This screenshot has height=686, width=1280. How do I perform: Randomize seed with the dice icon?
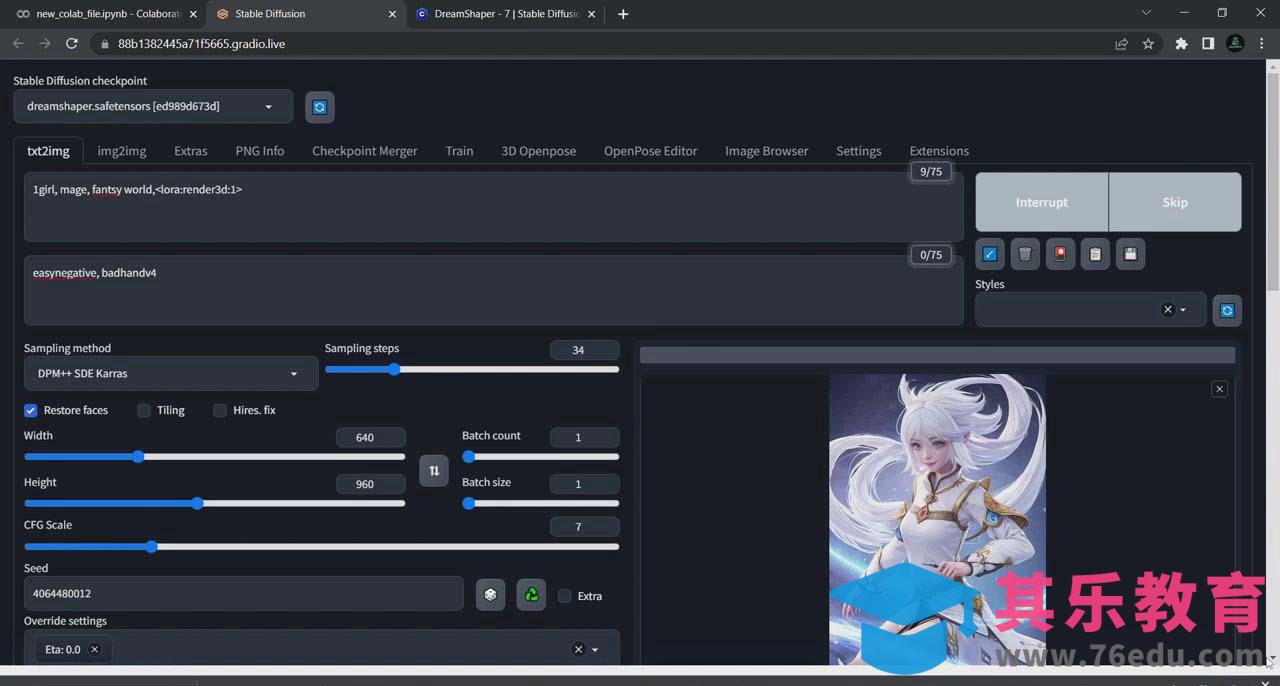pos(490,595)
